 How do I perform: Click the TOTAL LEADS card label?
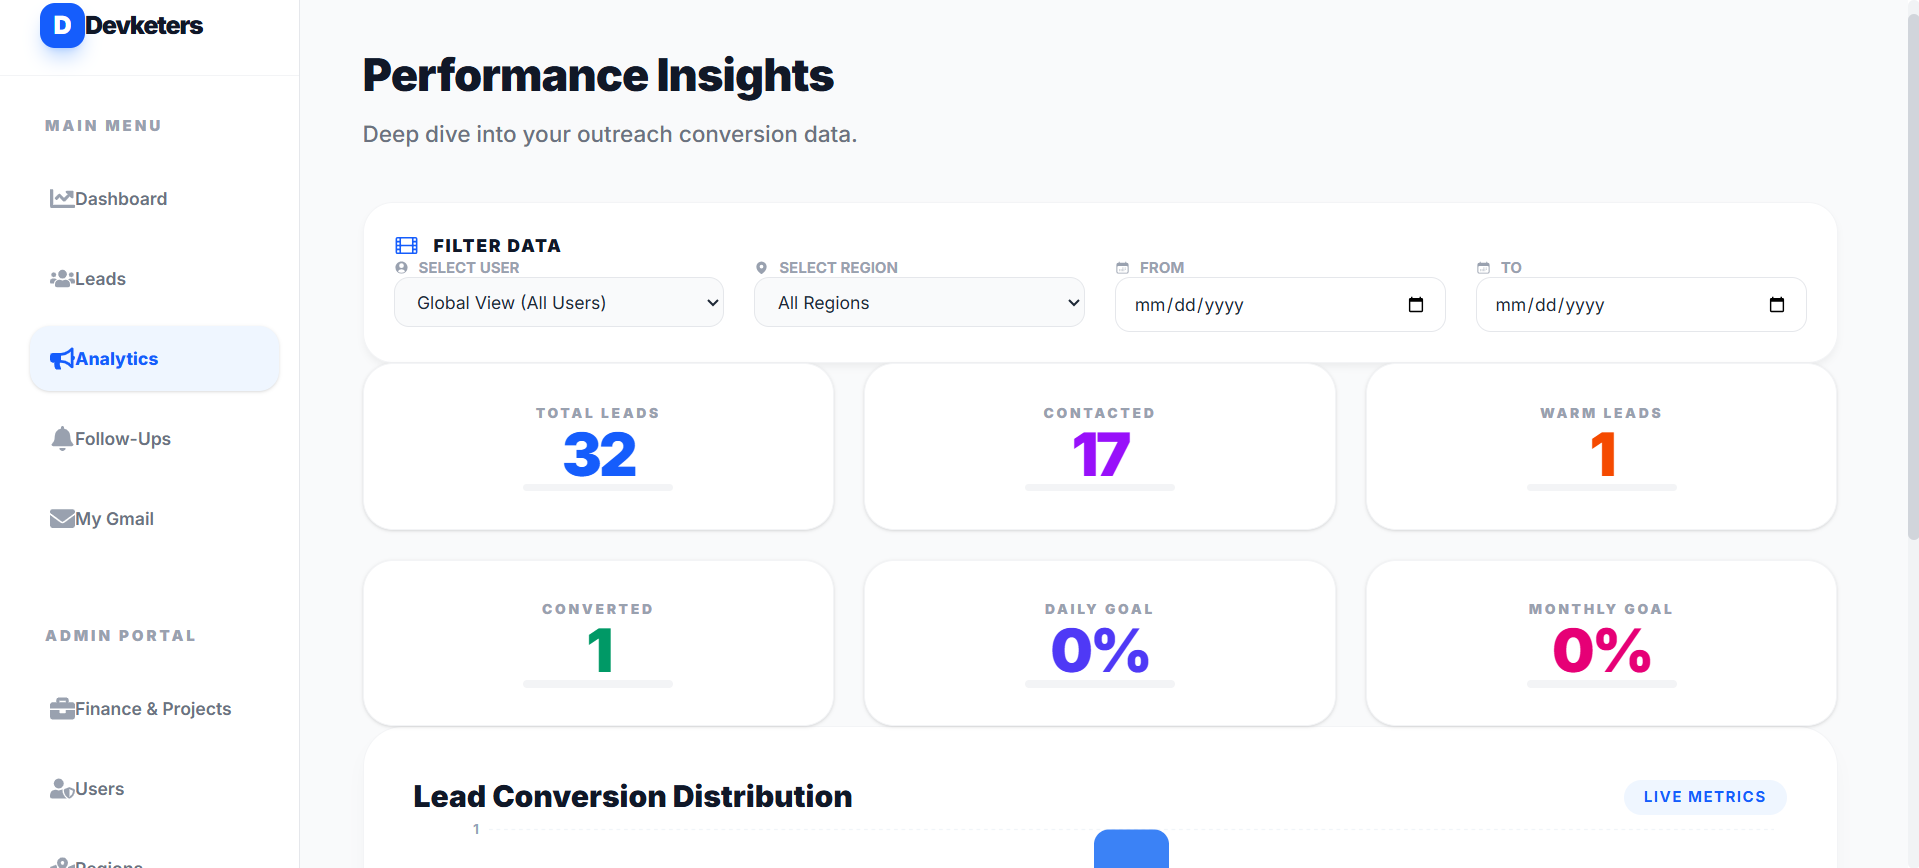[x=598, y=413]
